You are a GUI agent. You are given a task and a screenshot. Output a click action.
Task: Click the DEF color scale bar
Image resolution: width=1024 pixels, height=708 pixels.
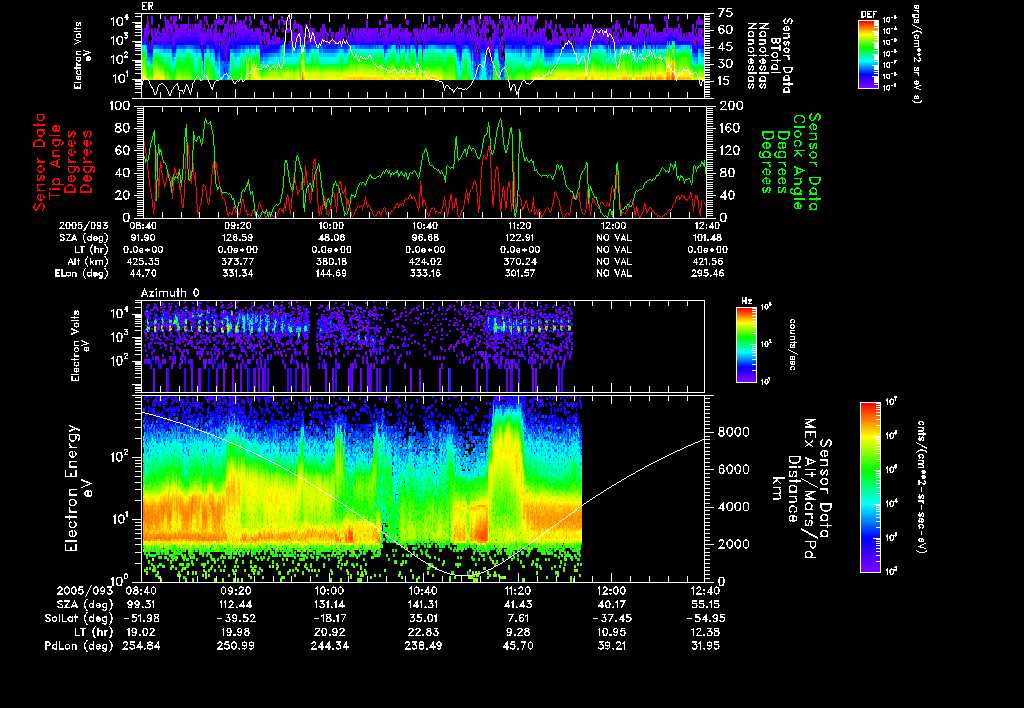tap(868, 54)
